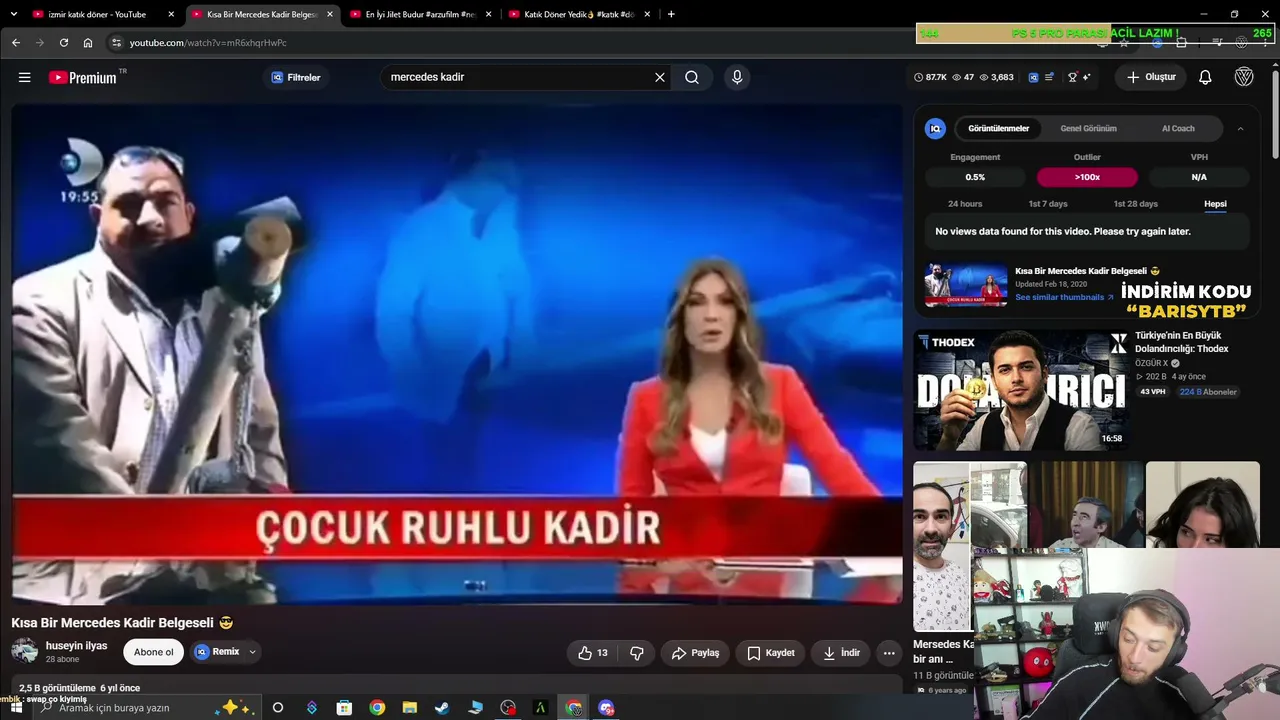1280x720 pixels.
Task: Go to browser home page
Action: coord(88,43)
